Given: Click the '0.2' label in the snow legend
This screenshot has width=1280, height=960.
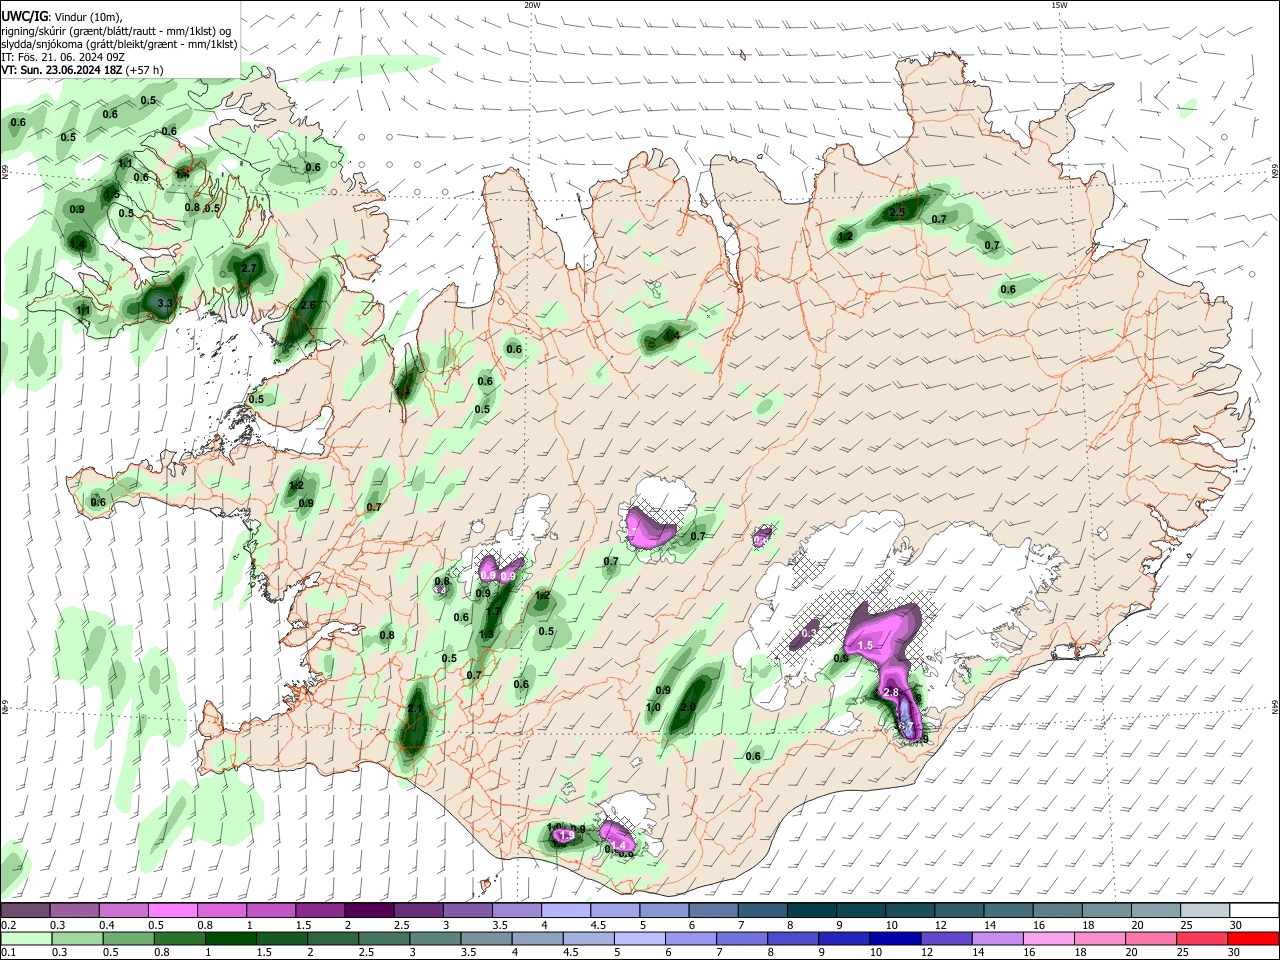Looking at the screenshot, I should 9,925.
